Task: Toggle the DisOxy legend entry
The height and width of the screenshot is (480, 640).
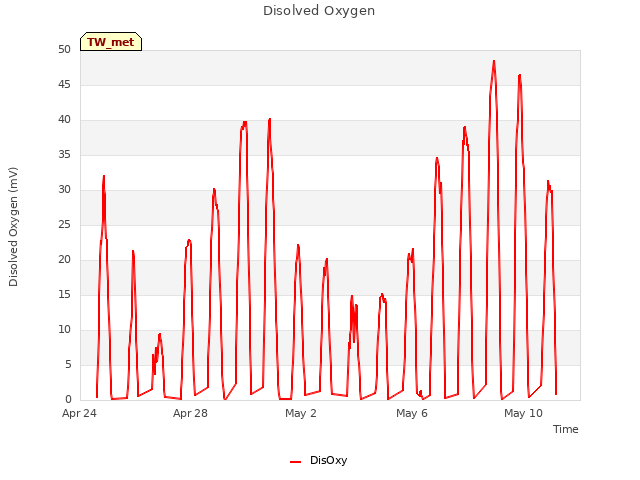Action: (x=318, y=460)
